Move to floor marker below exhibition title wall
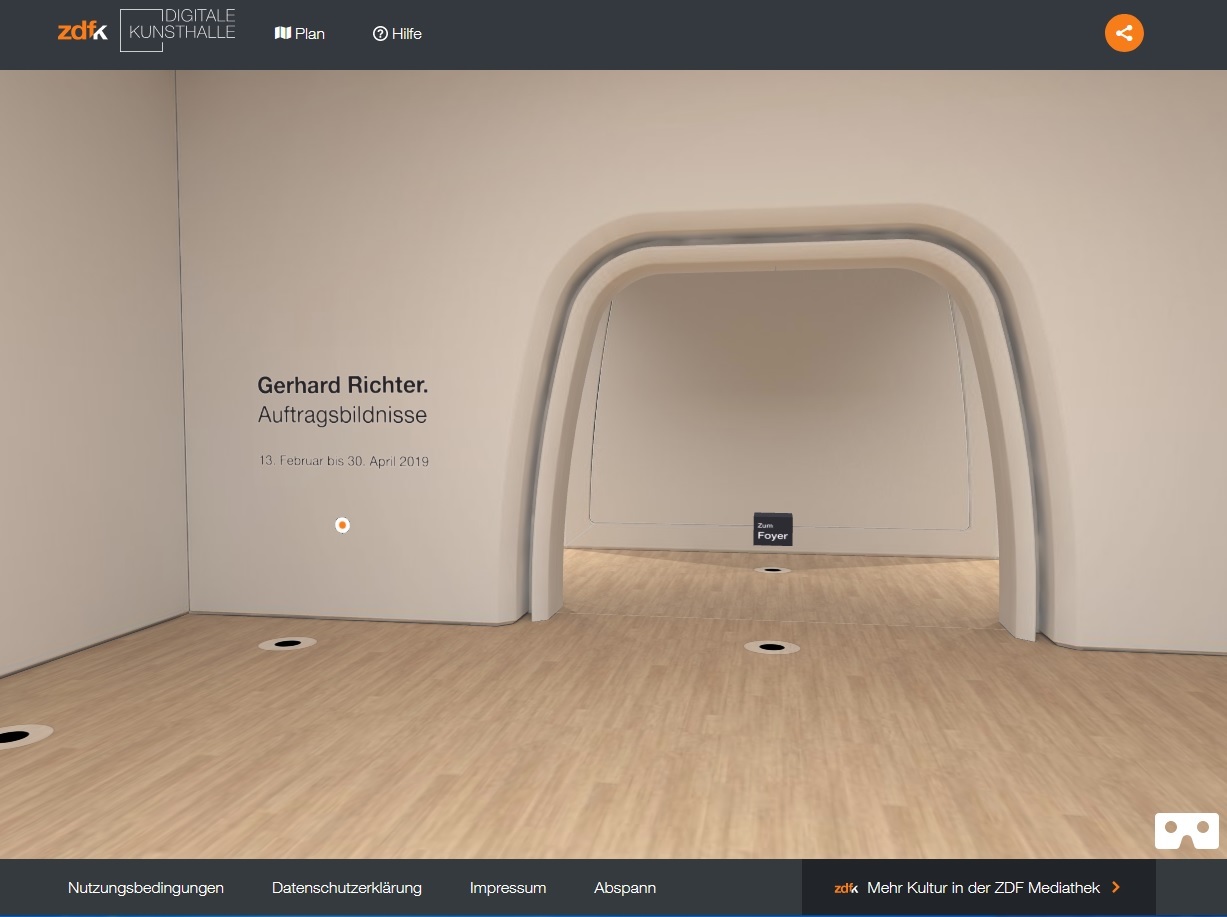 pos(287,643)
